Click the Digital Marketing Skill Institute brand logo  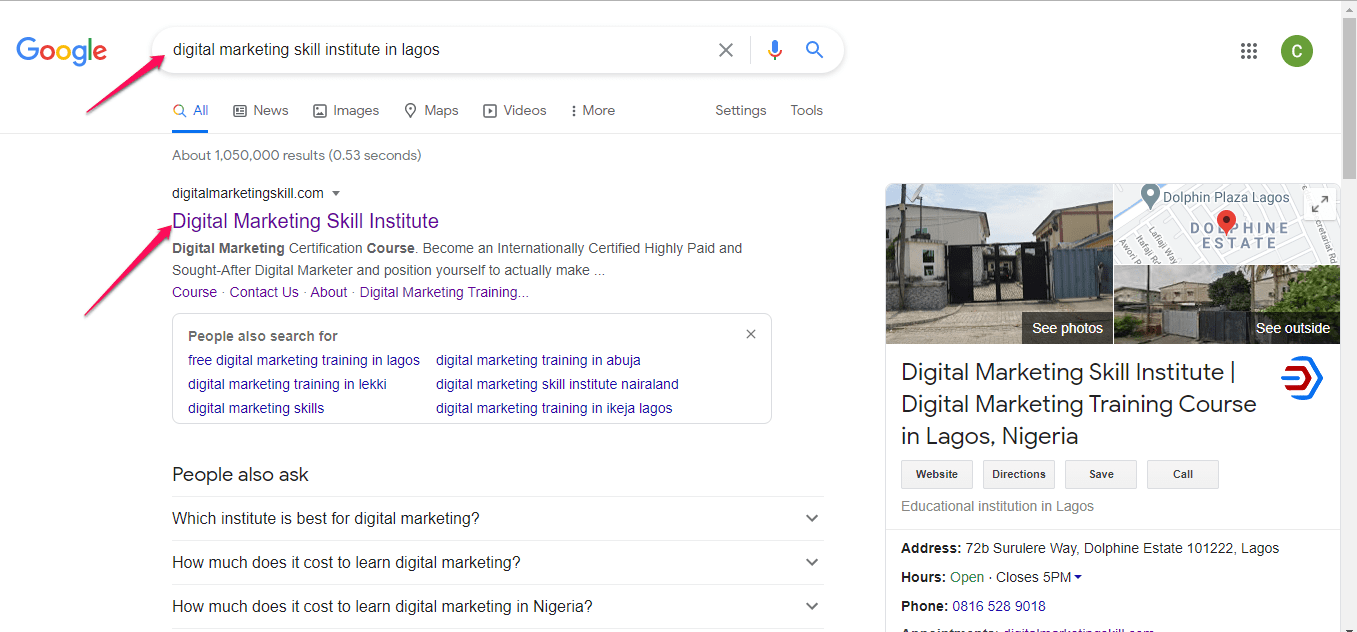[1301, 379]
